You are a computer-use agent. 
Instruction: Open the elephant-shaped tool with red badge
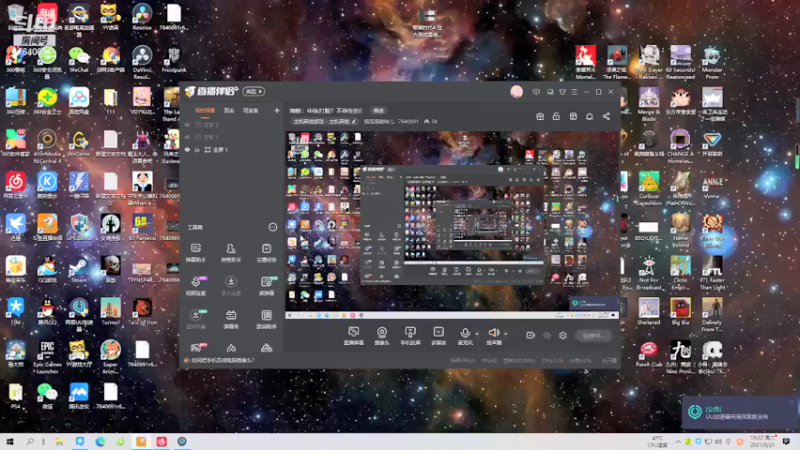point(196,348)
